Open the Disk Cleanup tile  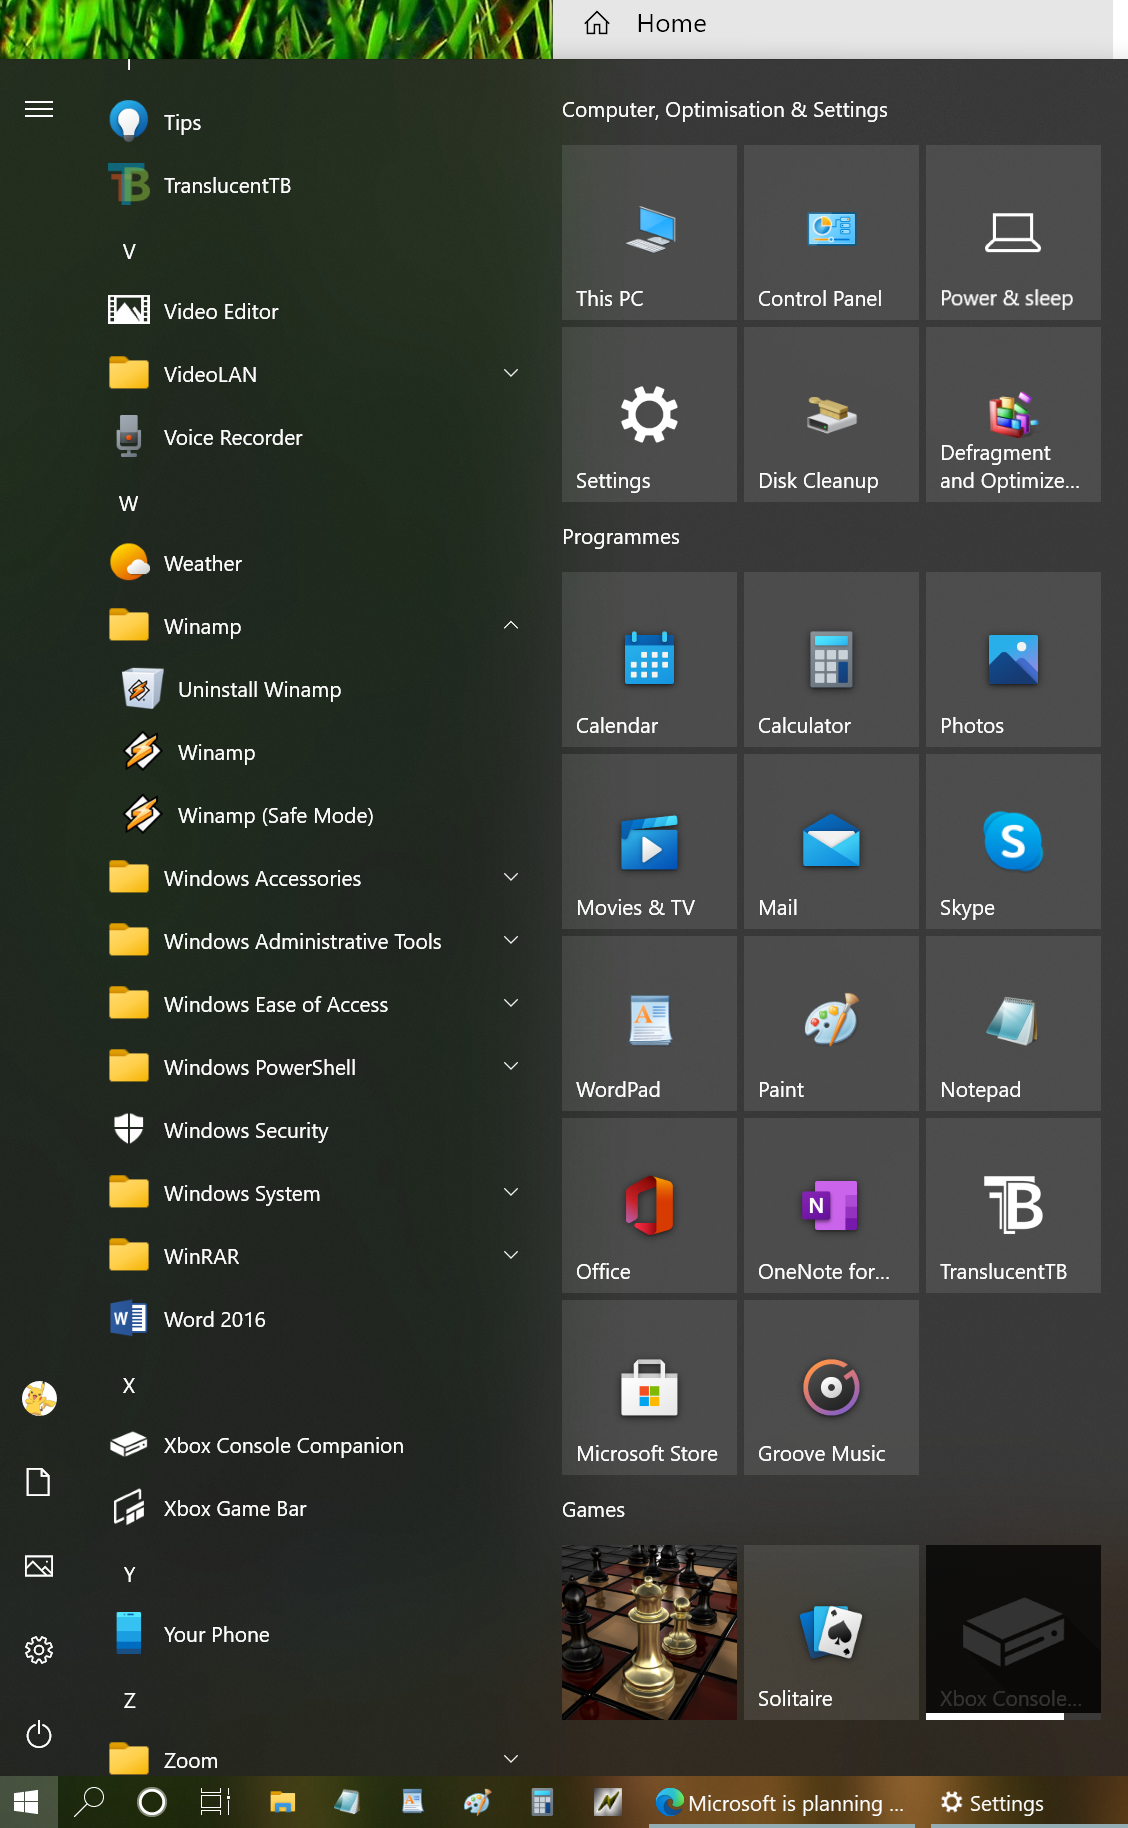click(x=831, y=414)
